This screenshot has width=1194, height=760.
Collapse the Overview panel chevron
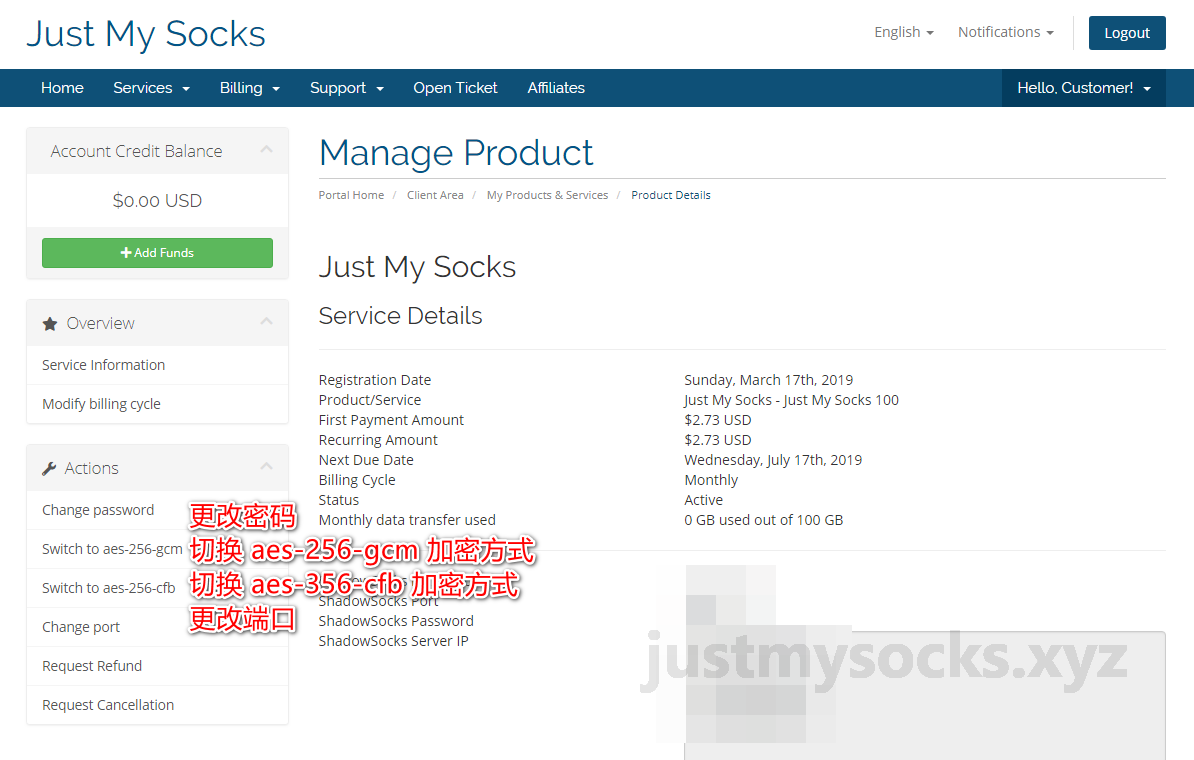(266, 322)
